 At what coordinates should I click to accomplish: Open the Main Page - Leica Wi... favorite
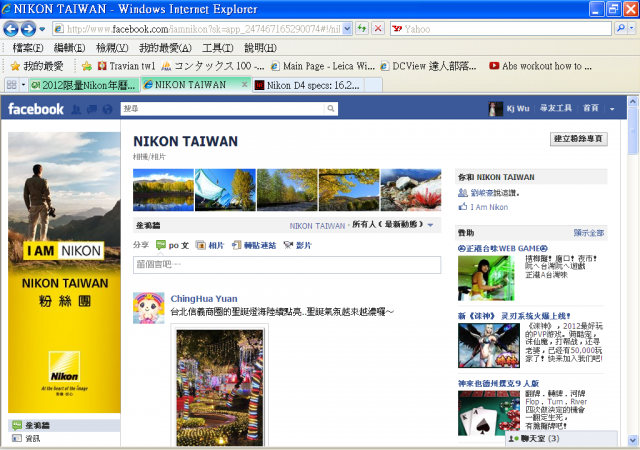(x=322, y=66)
